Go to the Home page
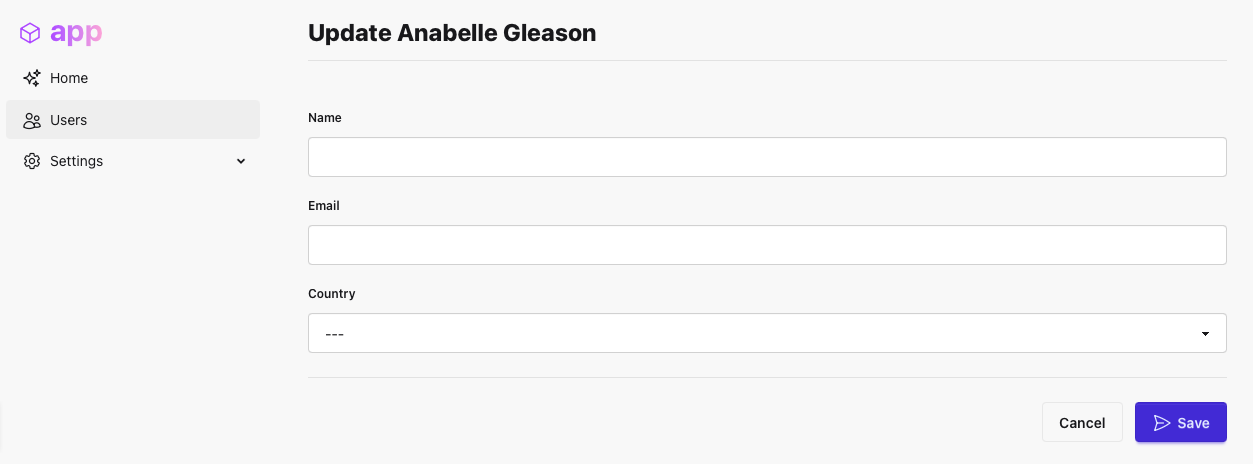 click(69, 78)
